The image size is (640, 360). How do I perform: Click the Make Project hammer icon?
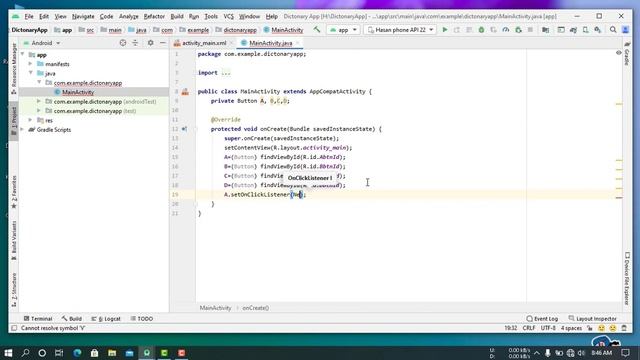[317, 30]
